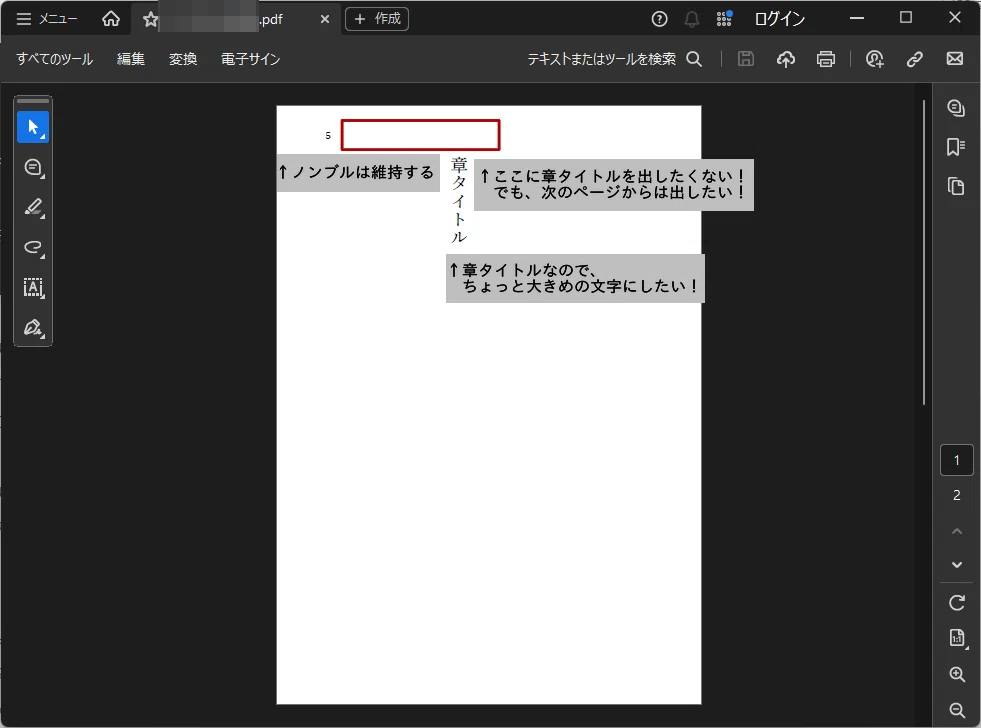Send by email envelope icon
This screenshot has width=981, height=728.
[x=955, y=59]
